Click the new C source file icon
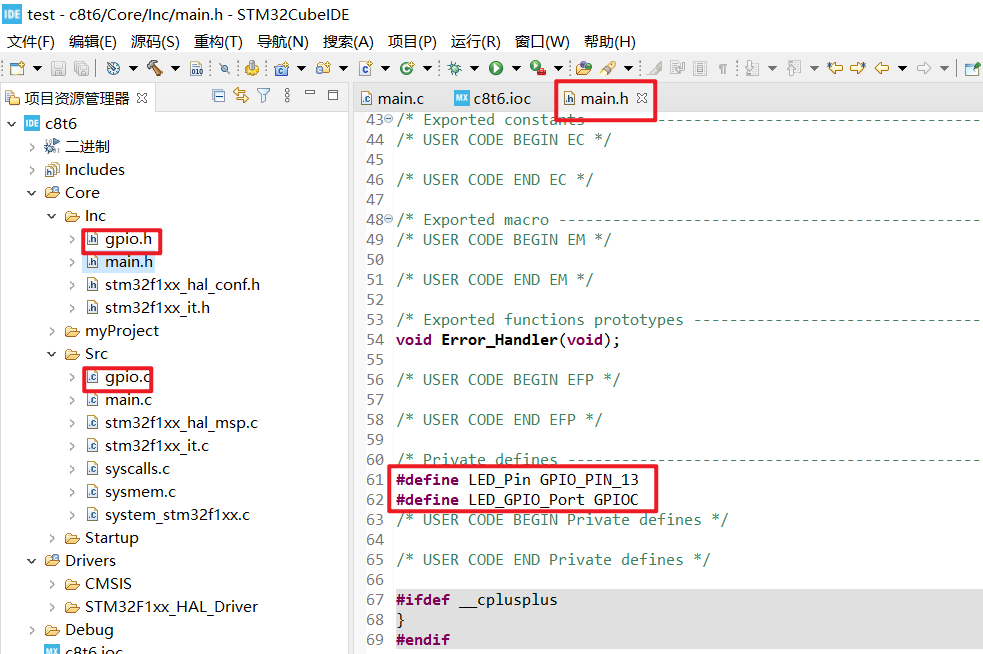Image resolution: width=983 pixels, height=654 pixels. (x=366, y=68)
